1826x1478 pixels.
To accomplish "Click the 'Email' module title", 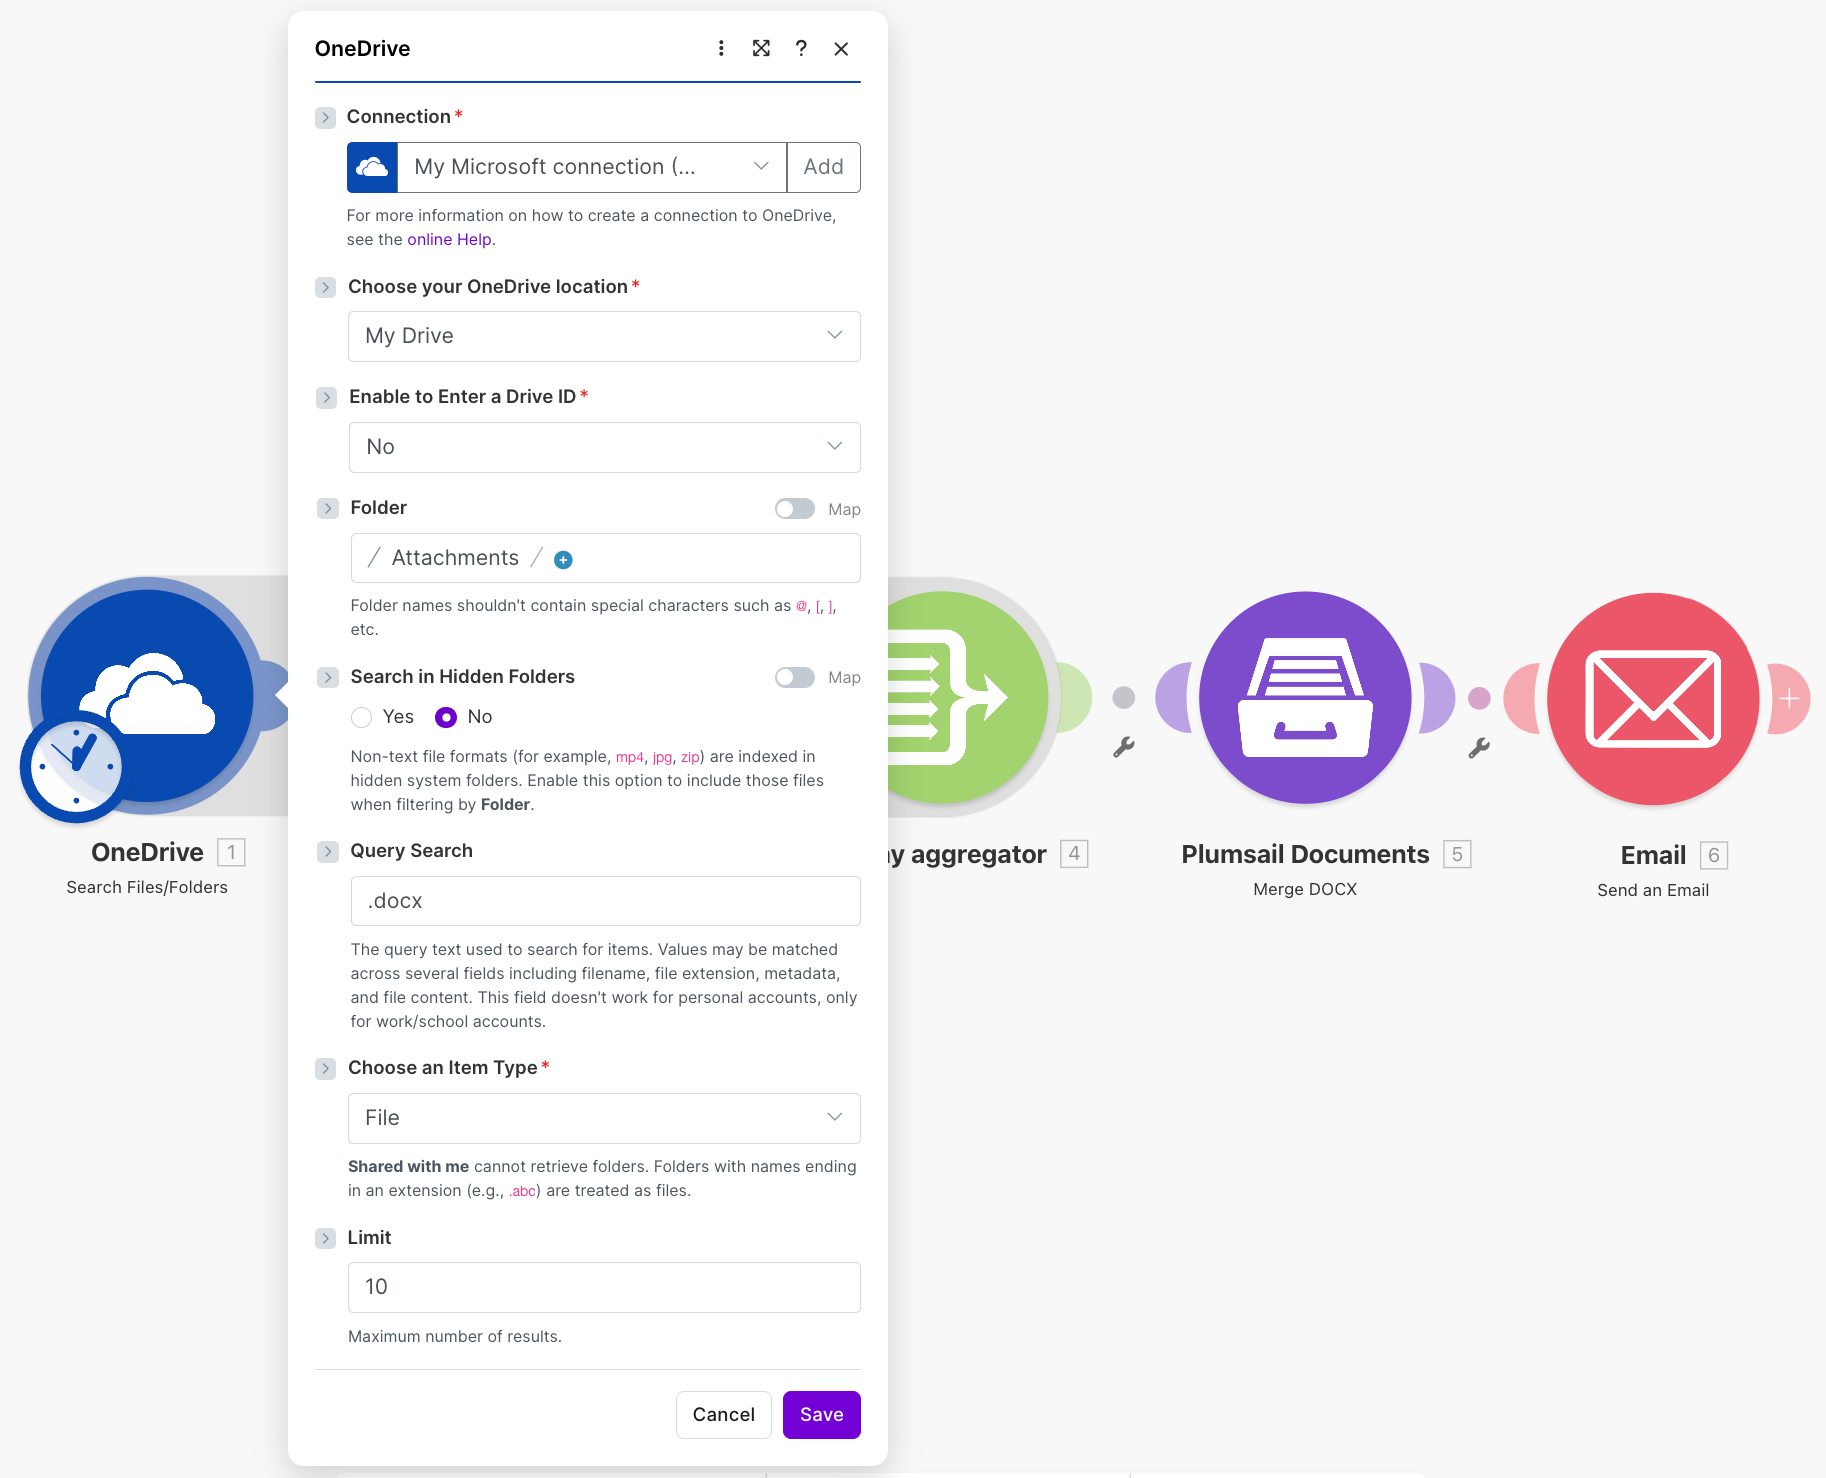I will coord(1653,856).
